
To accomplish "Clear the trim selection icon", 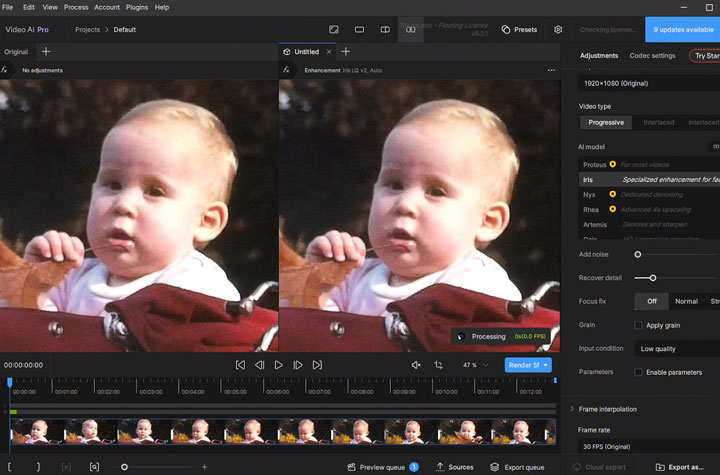I will 66,467.
